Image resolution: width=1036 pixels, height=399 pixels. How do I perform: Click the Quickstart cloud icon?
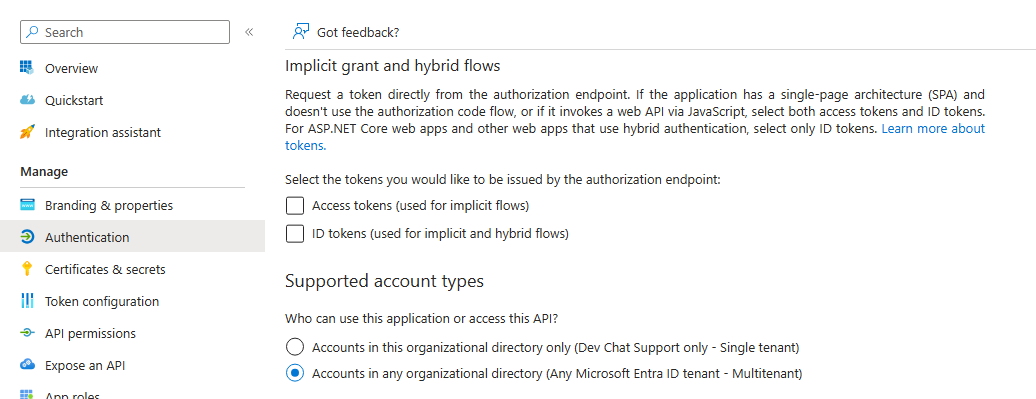(27, 100)
